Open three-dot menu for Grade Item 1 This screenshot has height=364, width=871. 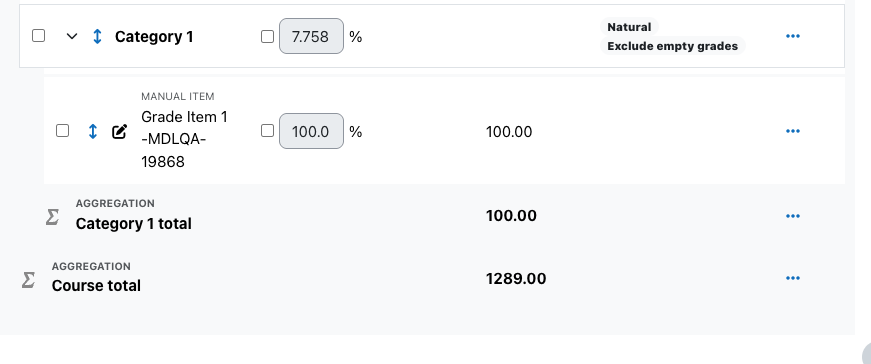(x=793, y=131)
